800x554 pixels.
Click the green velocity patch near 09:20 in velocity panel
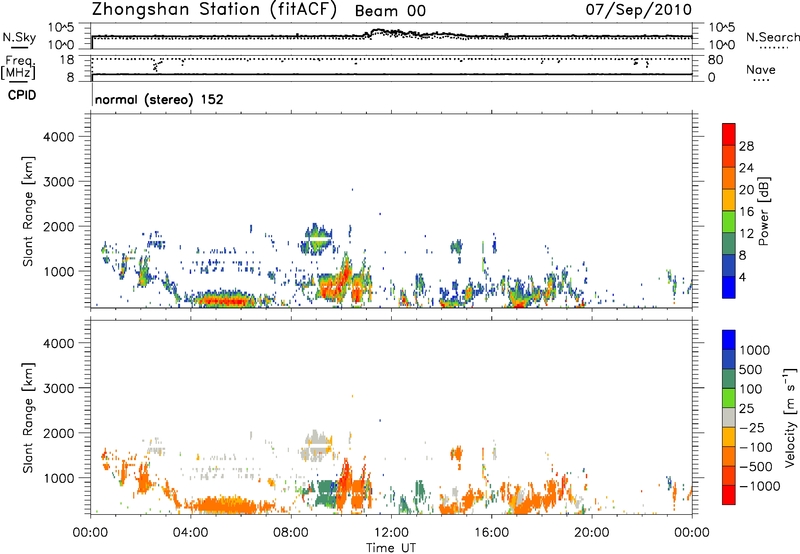(x=325, y=493)
